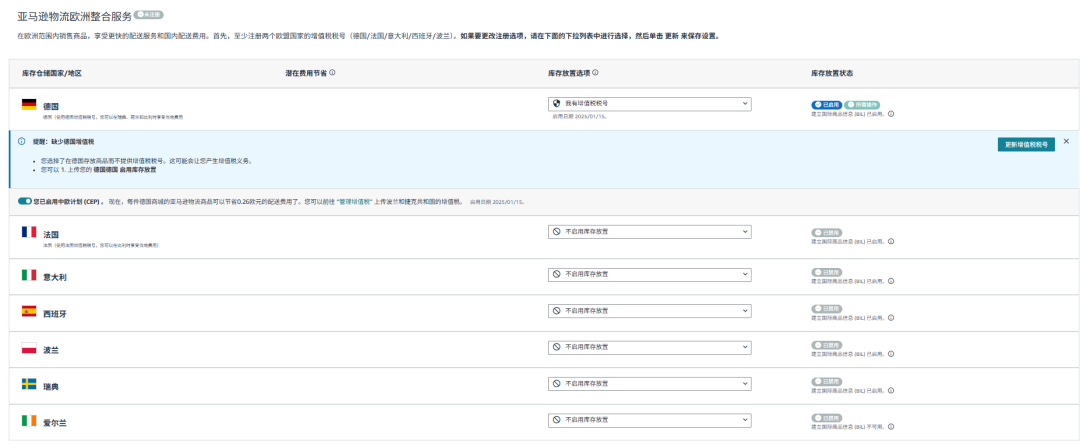Toggle the 中欧计划 (CEP) switch

pos(25,201)
